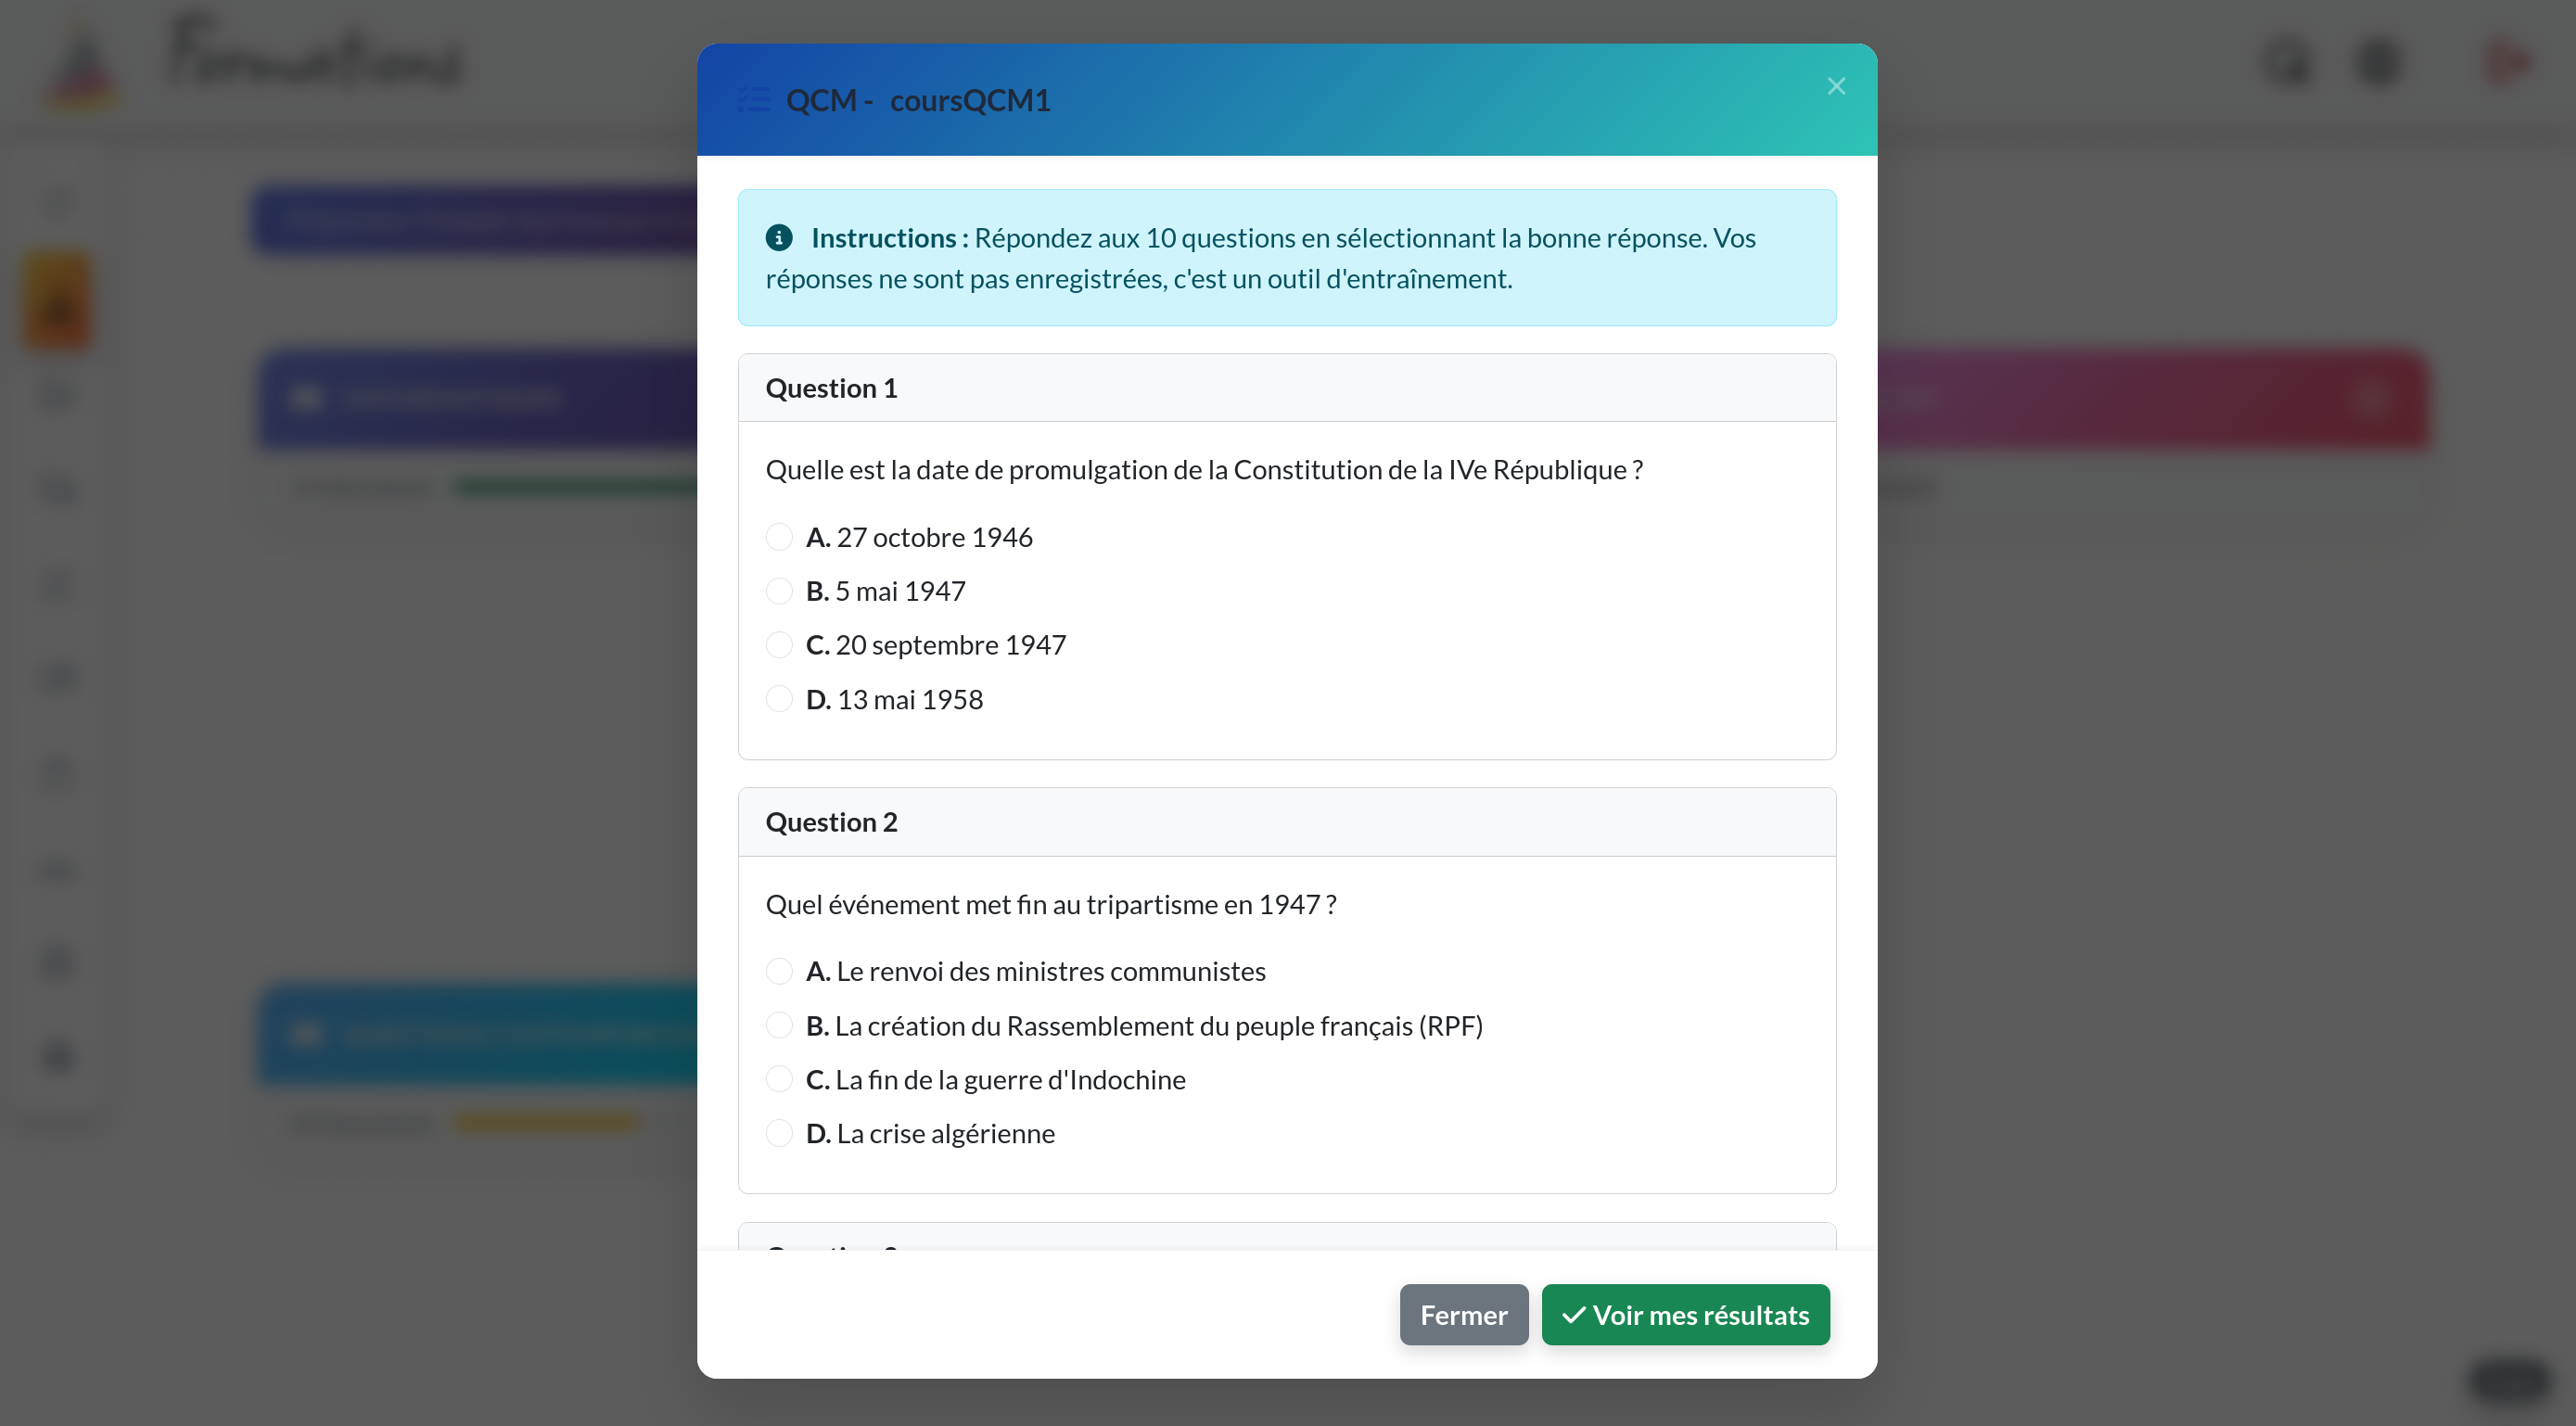Viewport: 2576px width, 1426px height.
Task: Select 'La crise algérienne' option
Action: 779,1133
